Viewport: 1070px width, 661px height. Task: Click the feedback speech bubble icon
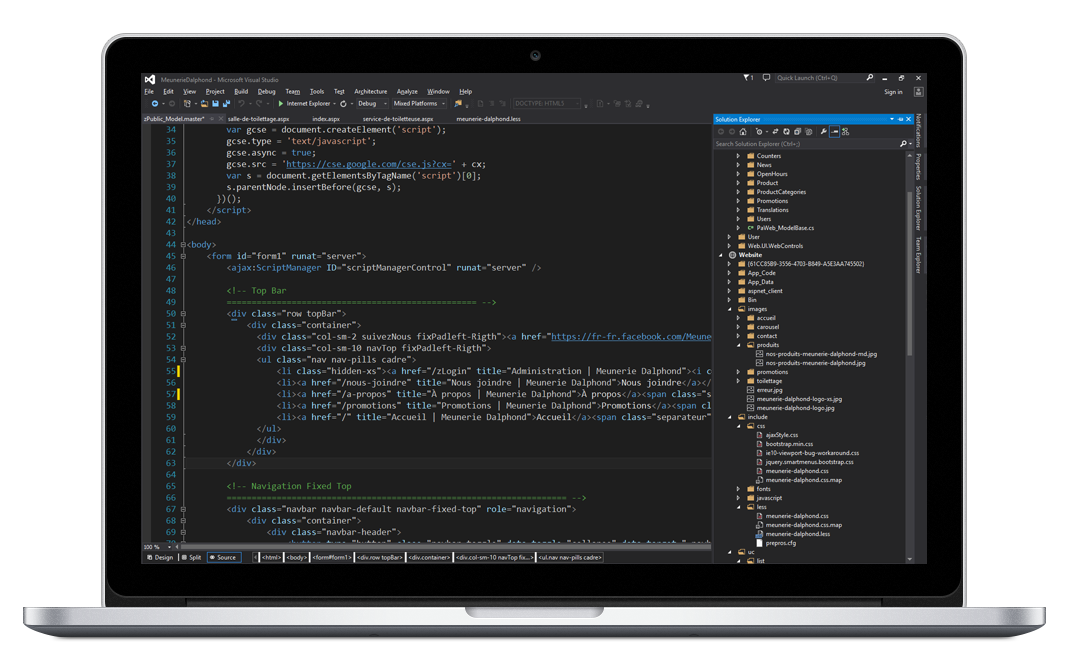(x=766, y=78)
